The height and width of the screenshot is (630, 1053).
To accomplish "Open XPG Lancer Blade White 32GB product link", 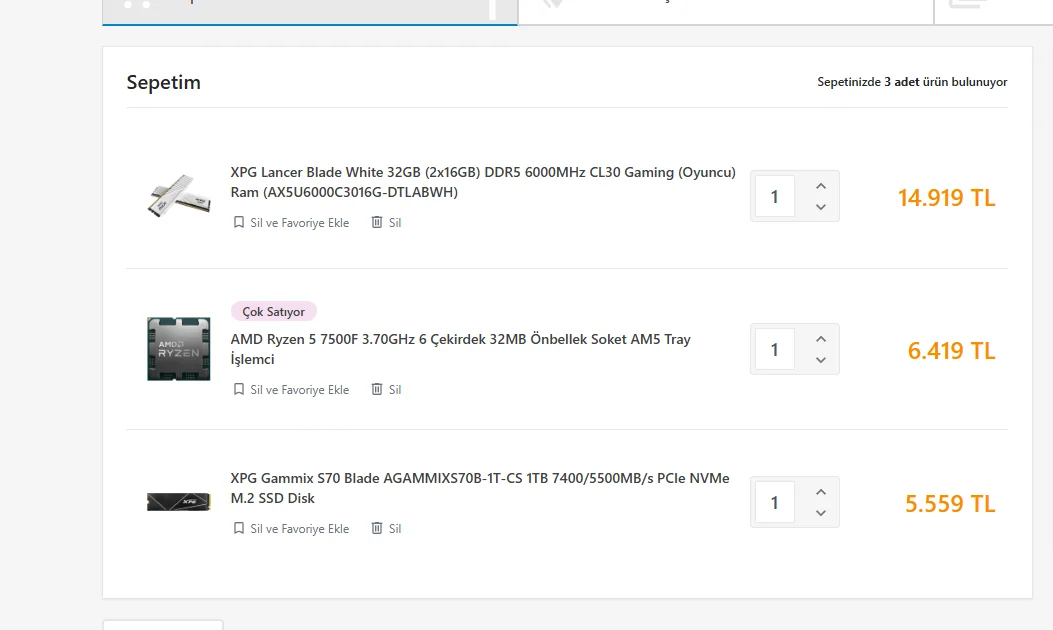I will 483,182.
